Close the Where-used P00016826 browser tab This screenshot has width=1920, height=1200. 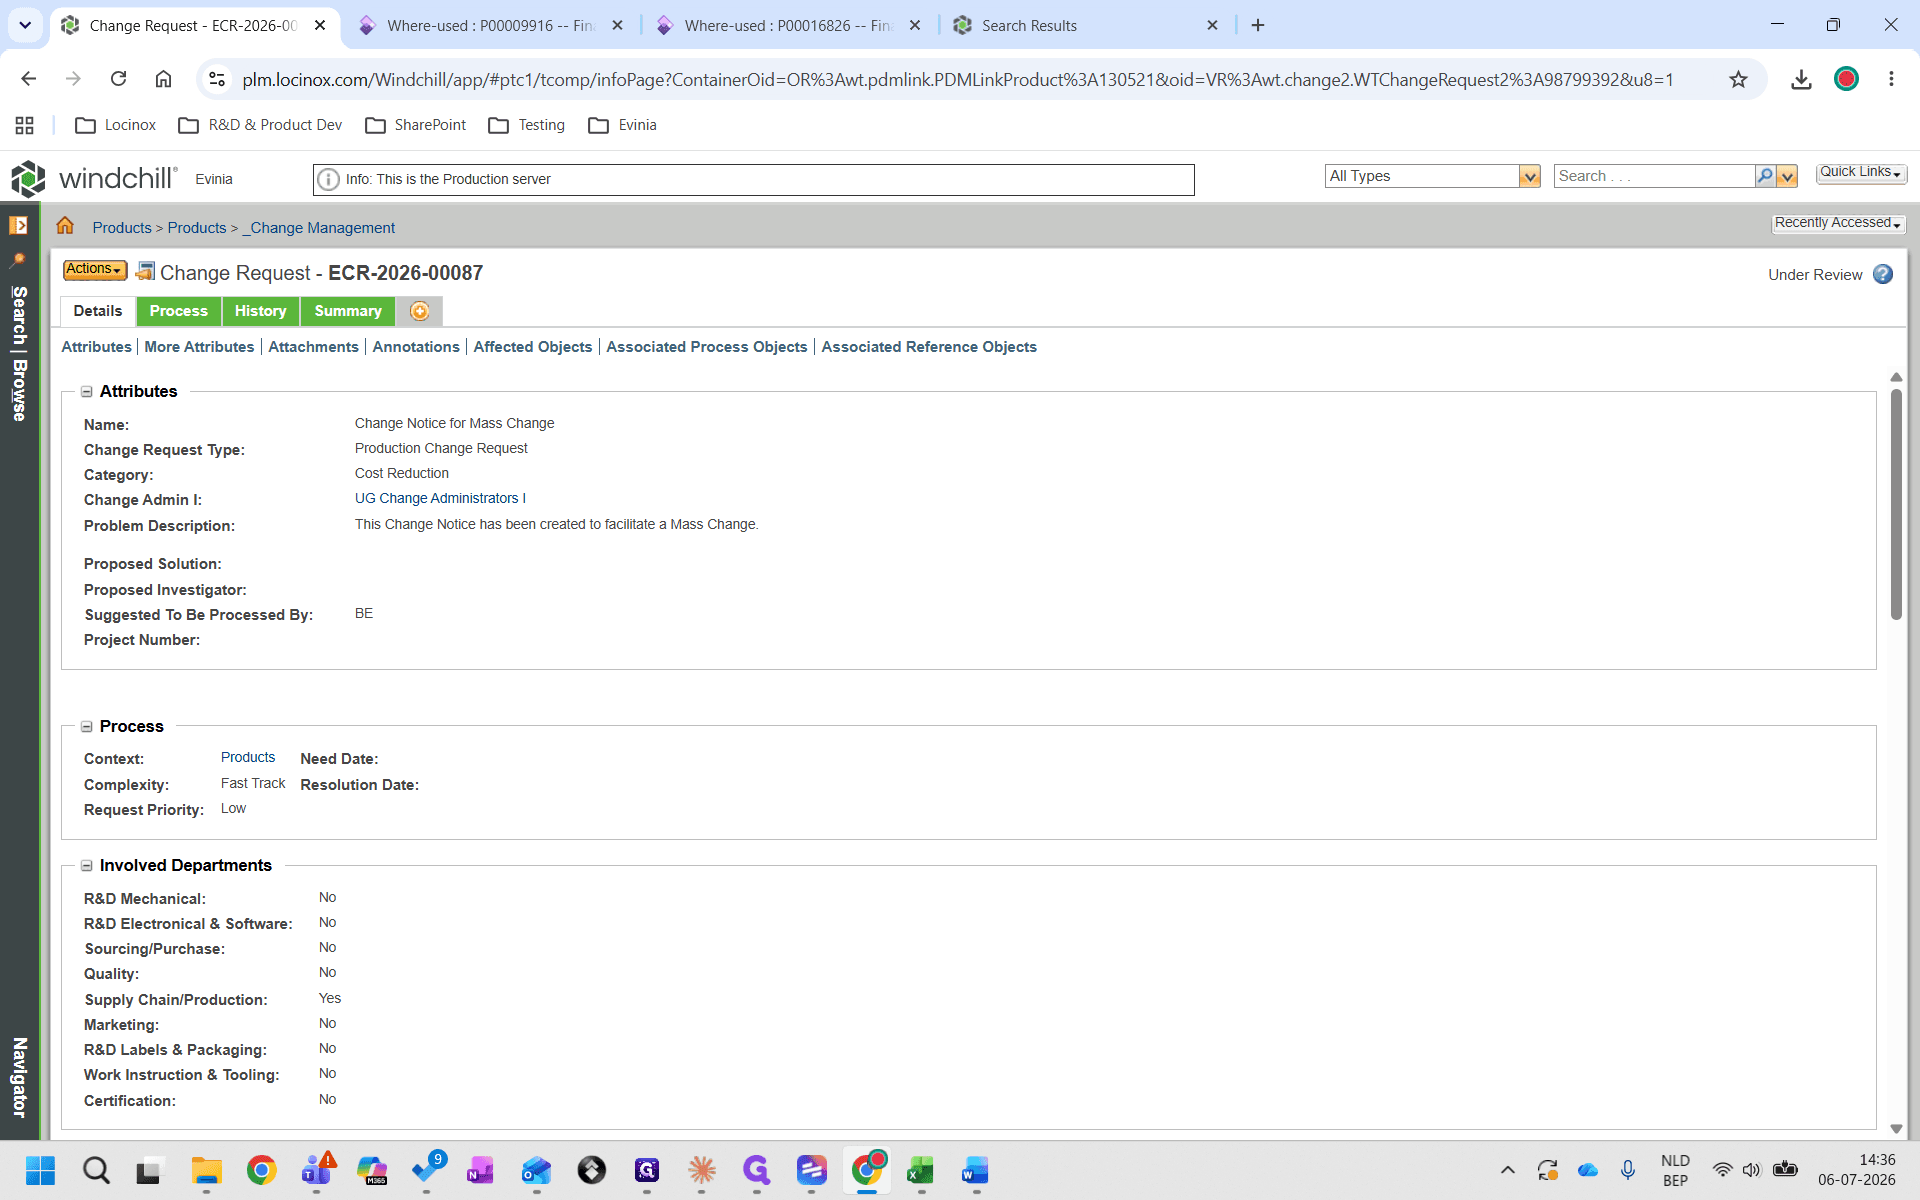pyautogui.click(x=915, y=26)
